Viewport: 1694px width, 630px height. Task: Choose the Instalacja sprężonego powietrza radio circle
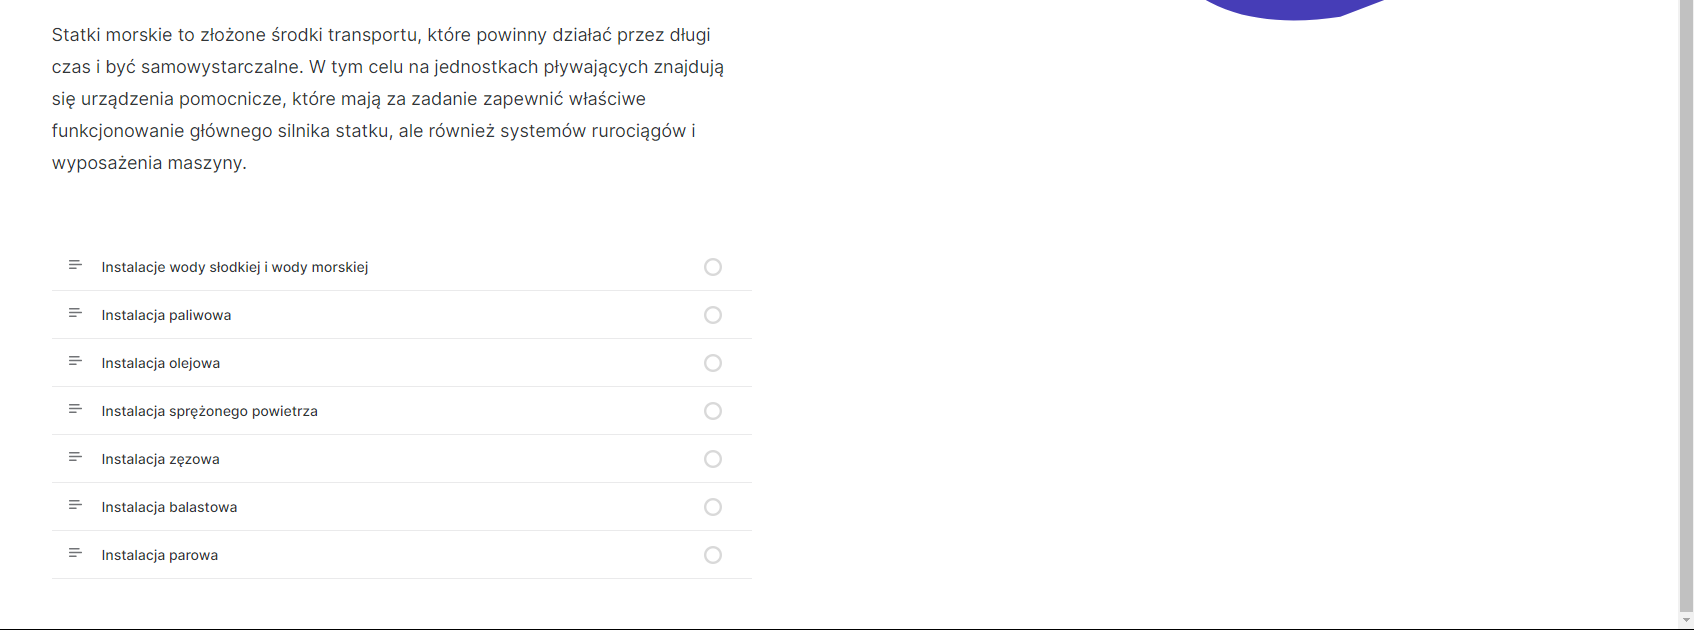click(713, 411)
